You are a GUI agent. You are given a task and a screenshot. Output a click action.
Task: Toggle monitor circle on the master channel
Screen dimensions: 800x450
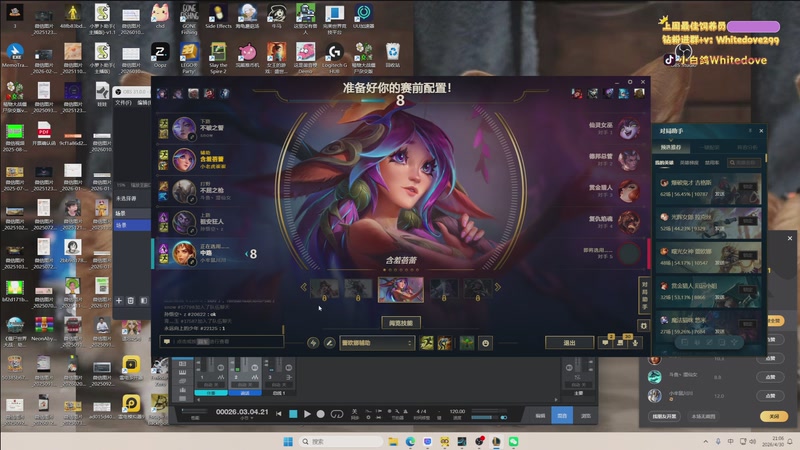pos(569,367)
